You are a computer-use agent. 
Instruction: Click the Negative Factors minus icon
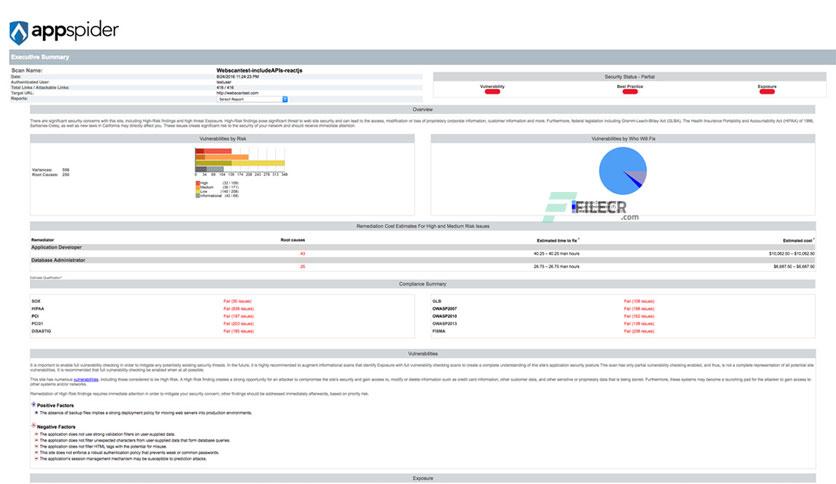[x=34, y=426]
